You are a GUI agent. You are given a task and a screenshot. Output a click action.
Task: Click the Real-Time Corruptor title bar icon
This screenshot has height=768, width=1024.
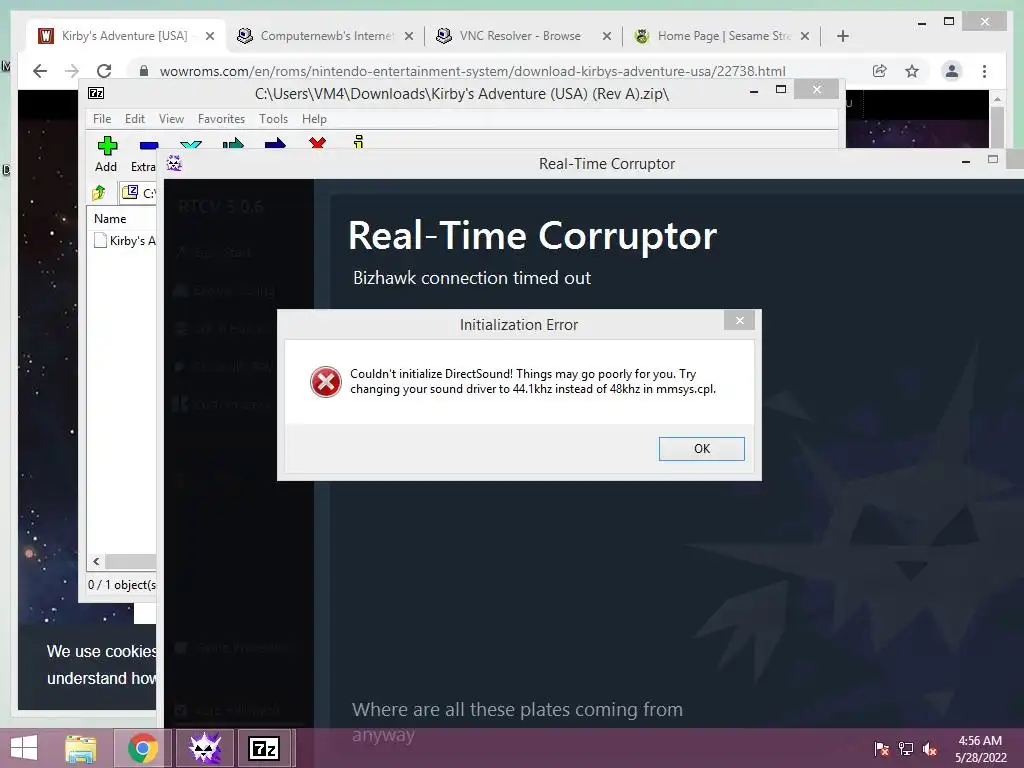point(174,163)
